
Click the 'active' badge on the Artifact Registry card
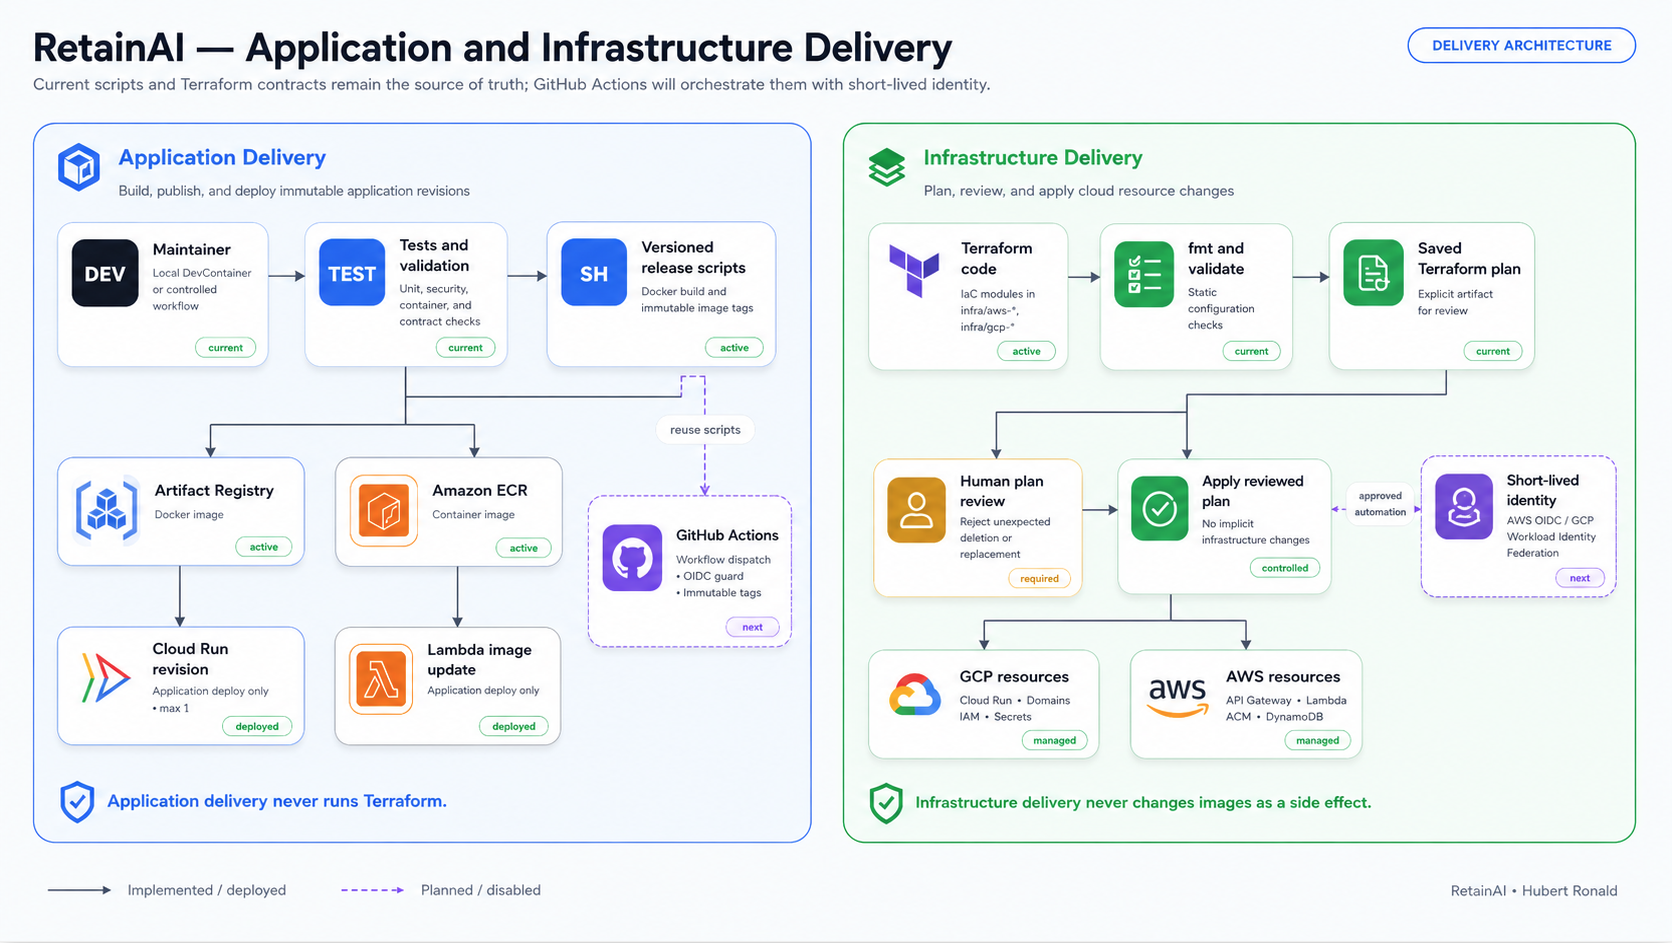(264, 547)
